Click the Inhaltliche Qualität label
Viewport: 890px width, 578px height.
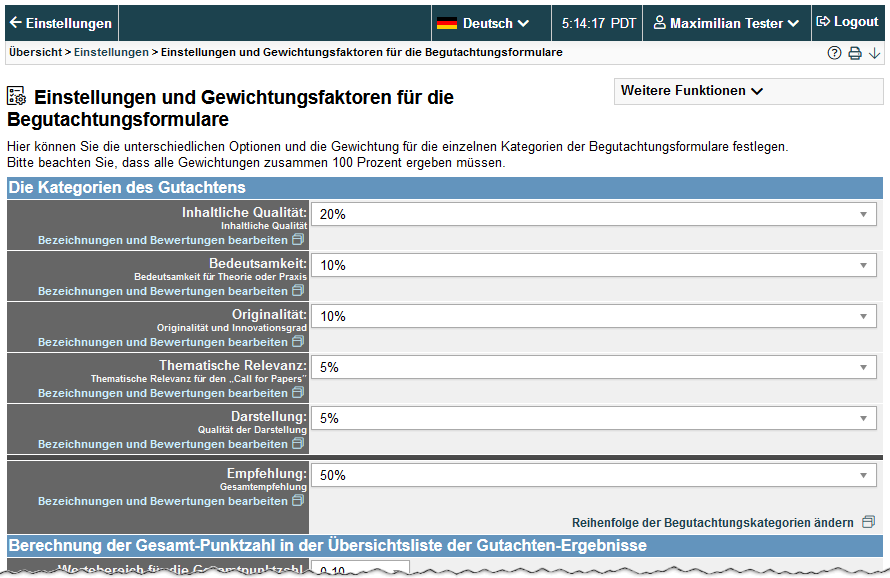point(244,212)
